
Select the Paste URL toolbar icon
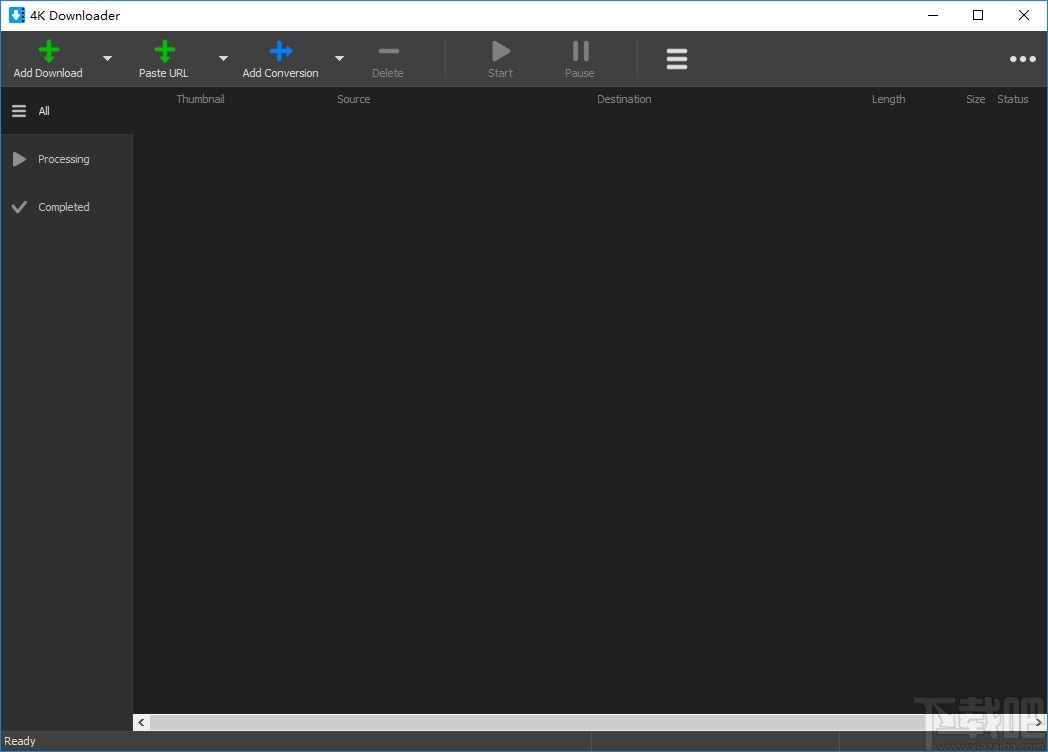pos(163,50)
